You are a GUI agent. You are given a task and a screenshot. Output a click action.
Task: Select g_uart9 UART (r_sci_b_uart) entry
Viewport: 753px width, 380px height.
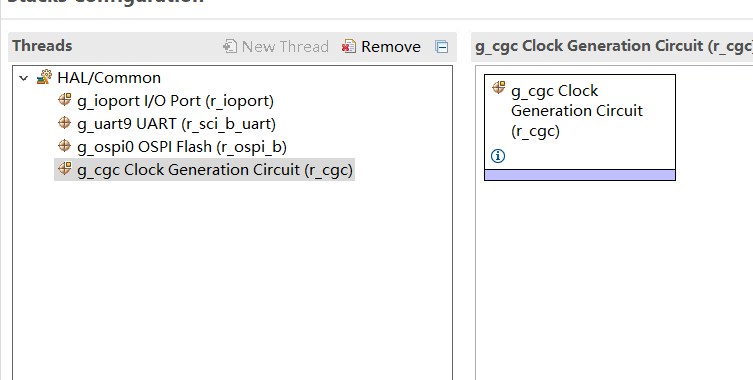tap(176, 124)
